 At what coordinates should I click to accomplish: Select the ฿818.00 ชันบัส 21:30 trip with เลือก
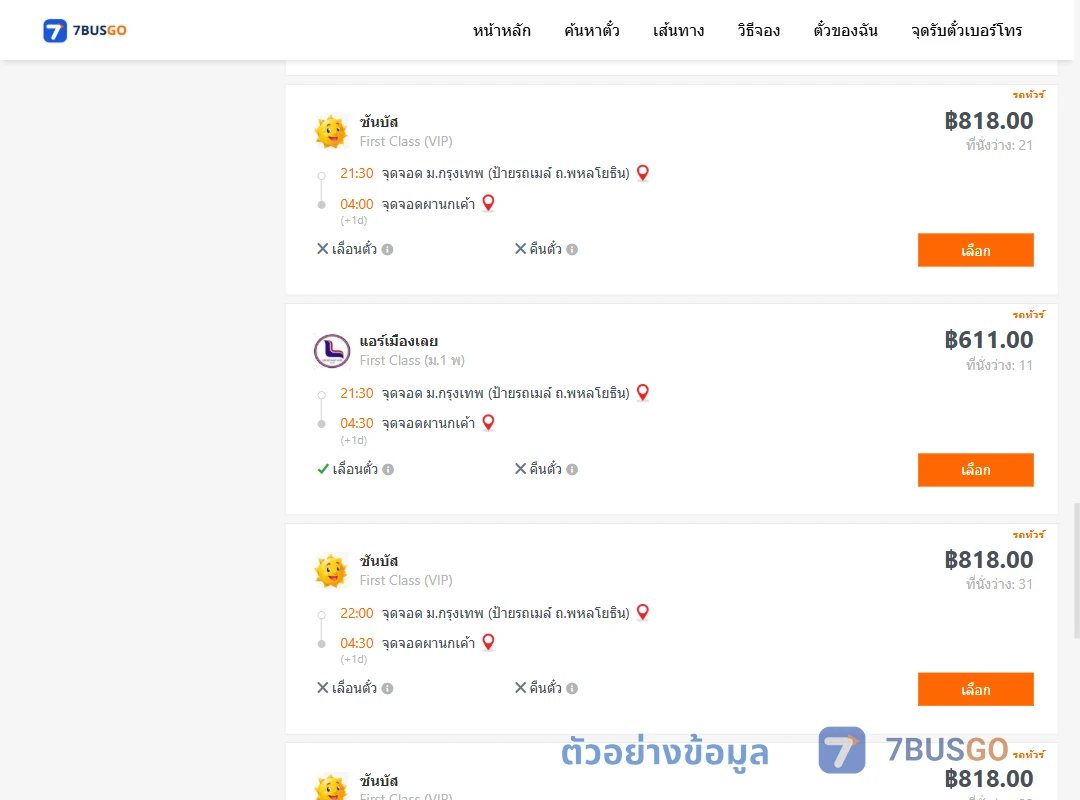[975, 250]
